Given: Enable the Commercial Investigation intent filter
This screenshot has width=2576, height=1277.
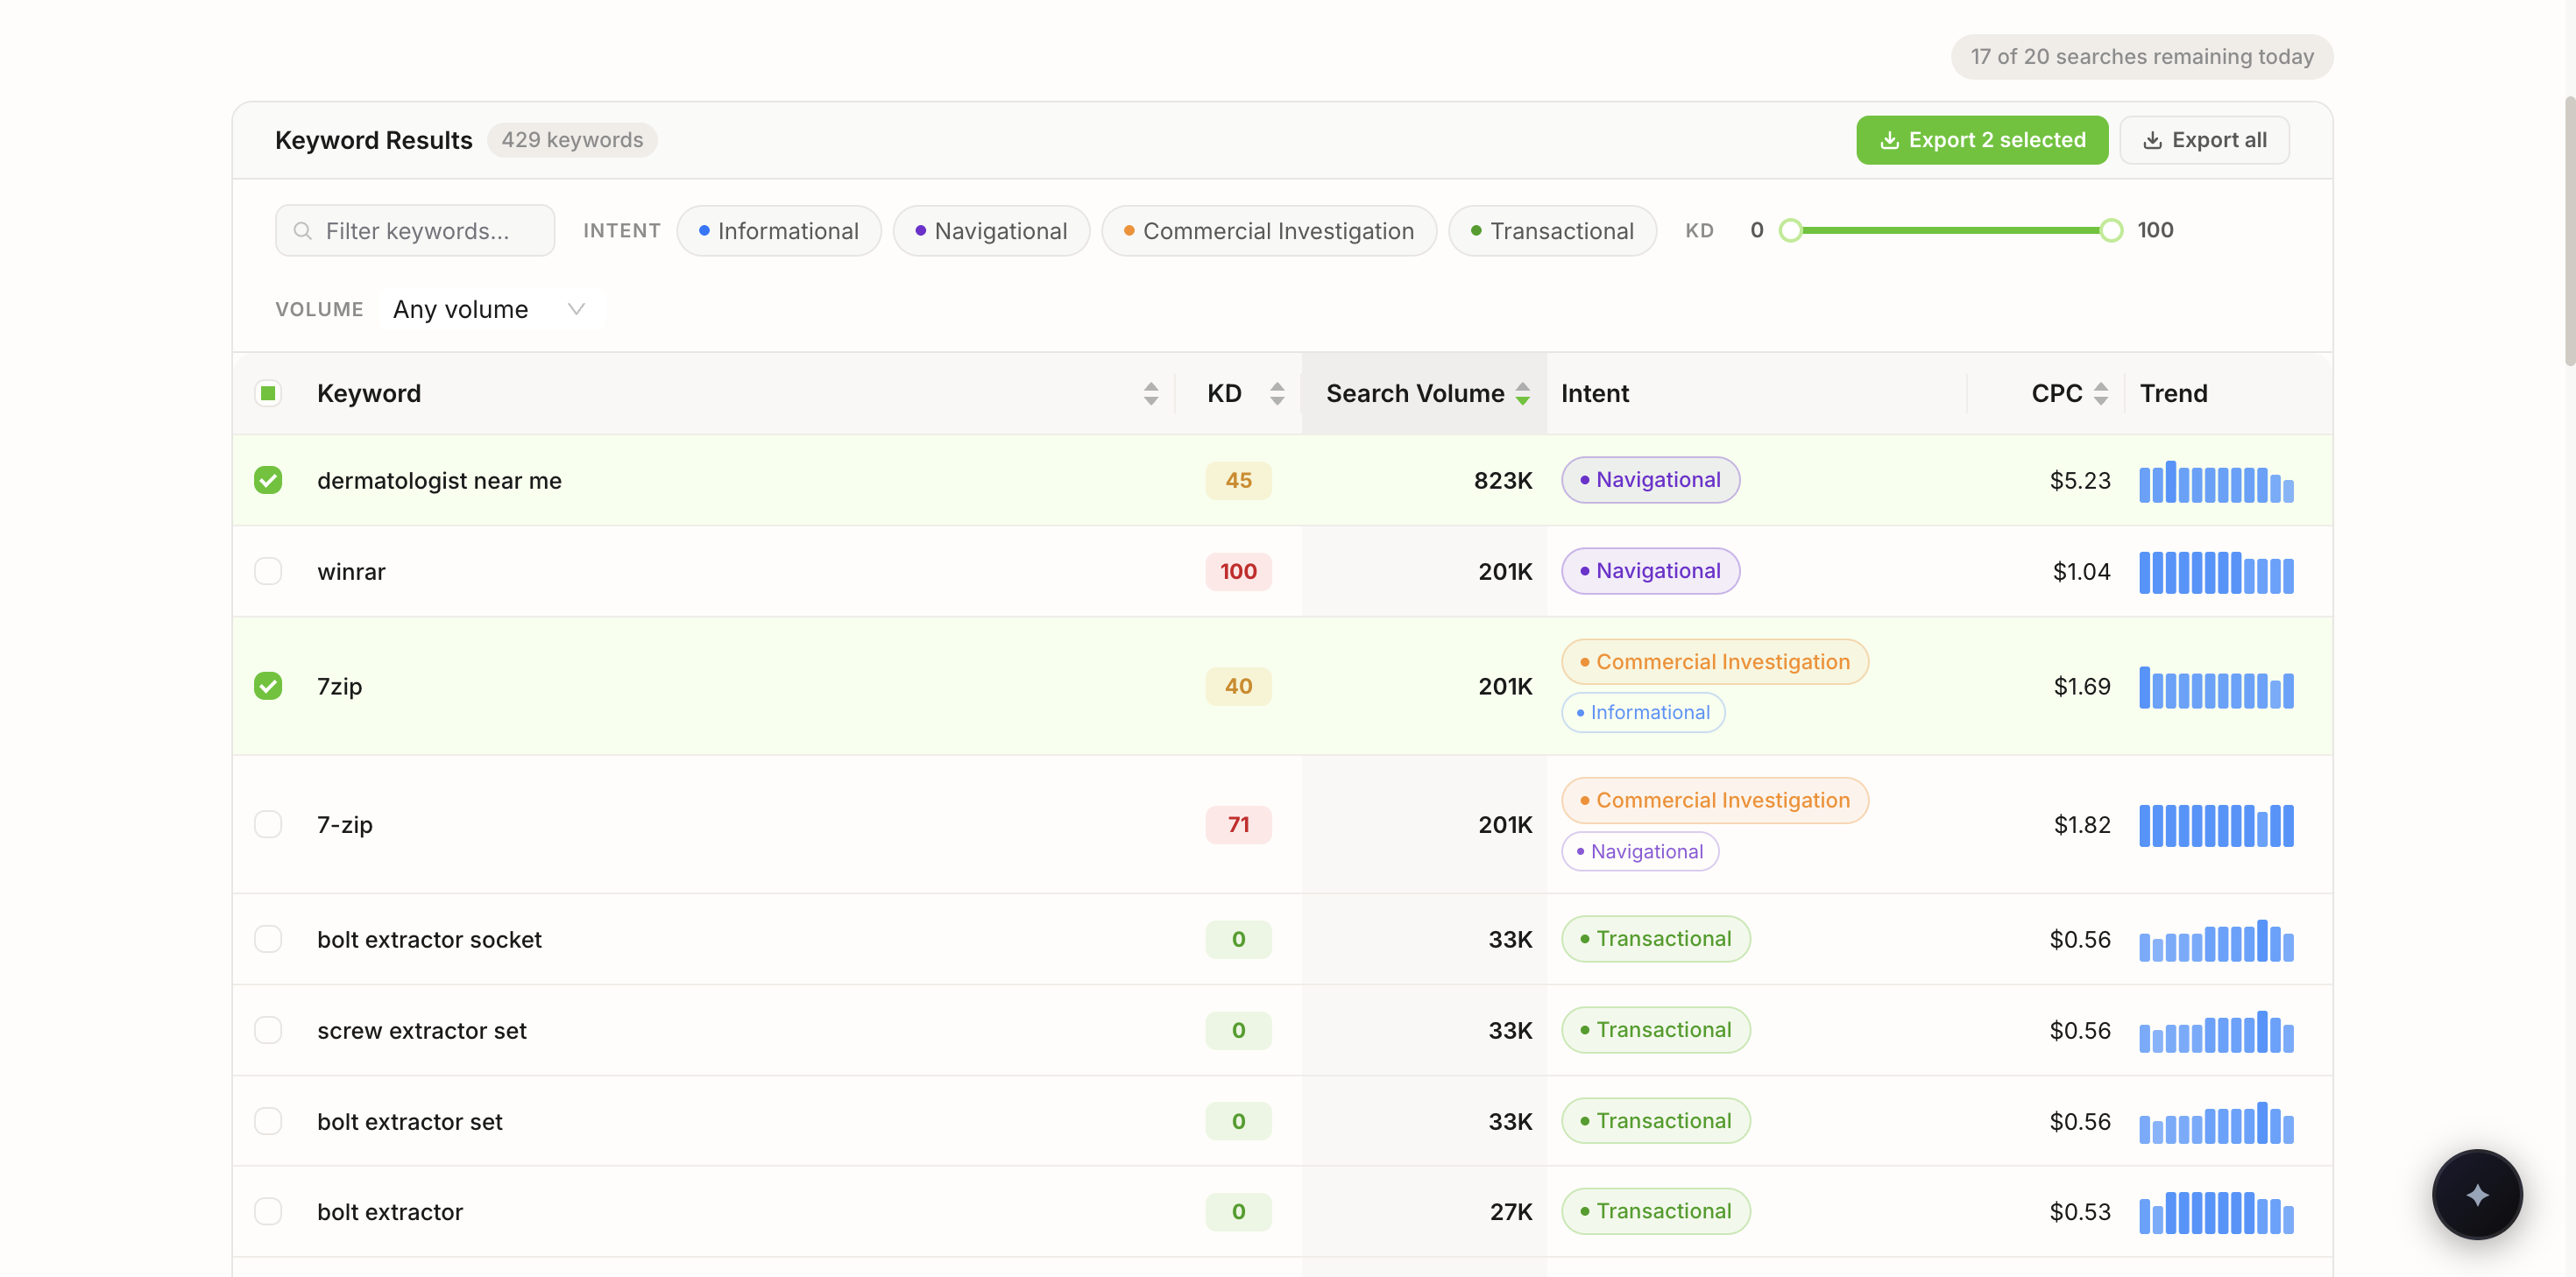Looking at the screenshot, I should pyautogui.click(x=1268, y=230).
